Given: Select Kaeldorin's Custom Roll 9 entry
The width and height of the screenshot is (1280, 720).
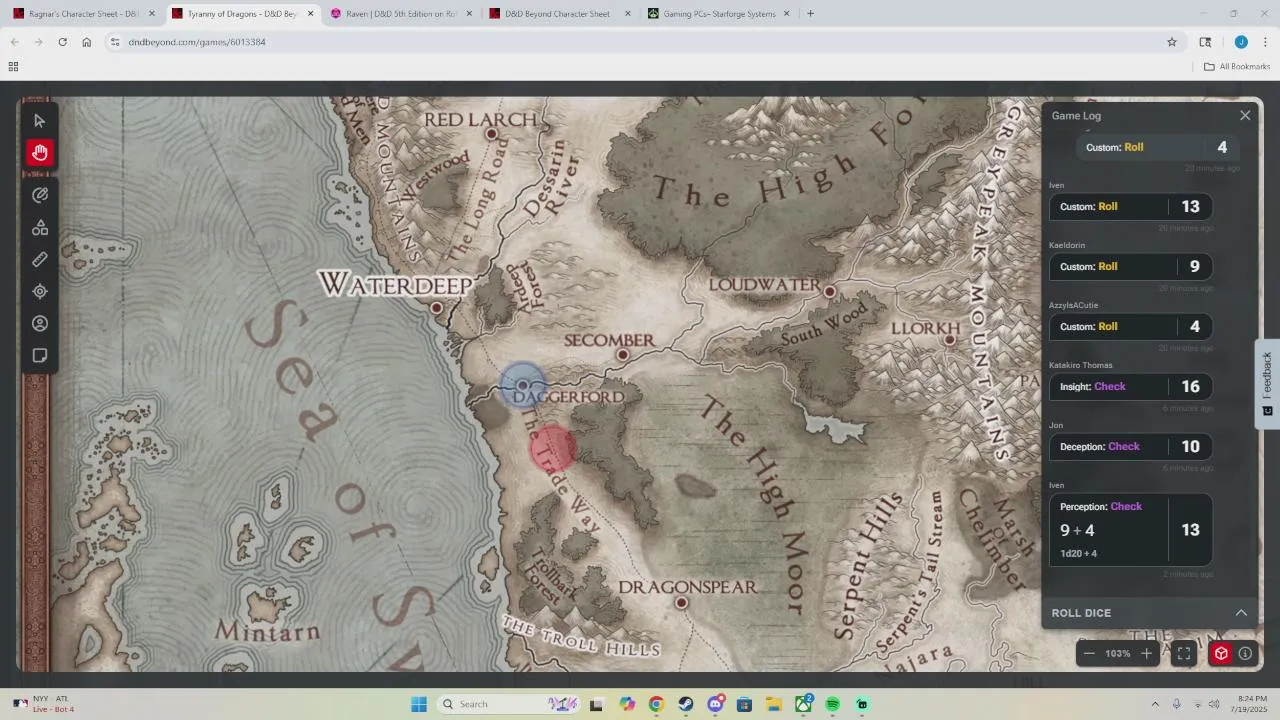Looking at the screenshot, I should point(1130,267).
